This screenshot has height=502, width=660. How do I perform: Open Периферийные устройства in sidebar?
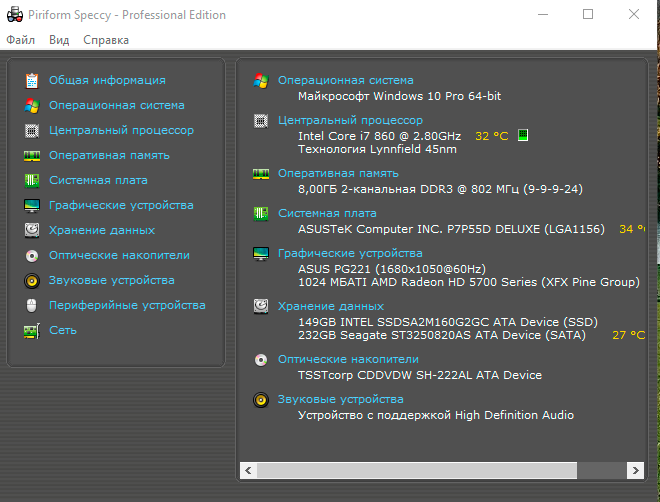click(127, 305)
